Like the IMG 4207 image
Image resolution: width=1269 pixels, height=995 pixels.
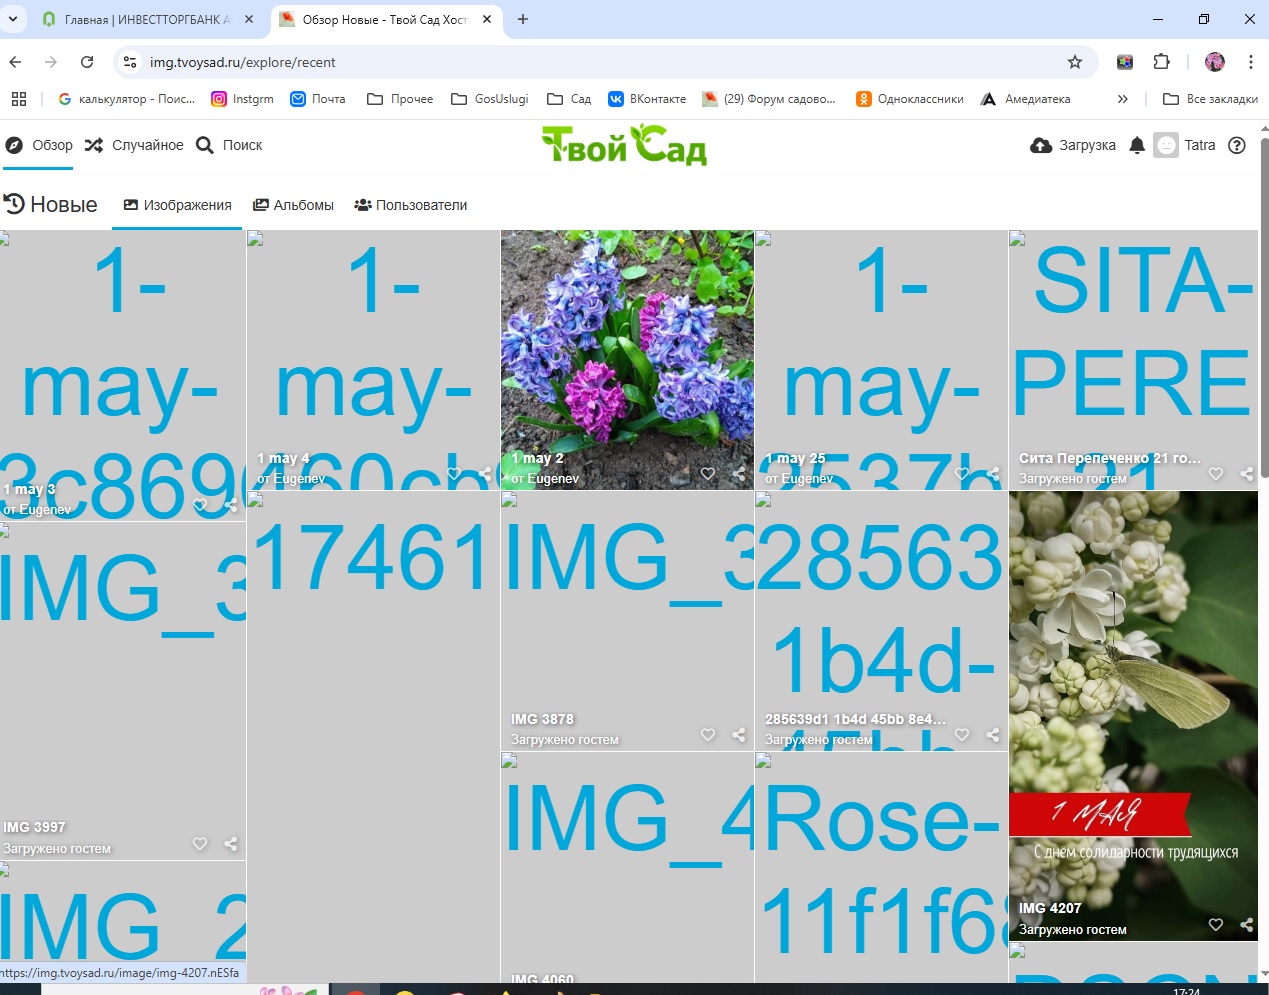1216,924
